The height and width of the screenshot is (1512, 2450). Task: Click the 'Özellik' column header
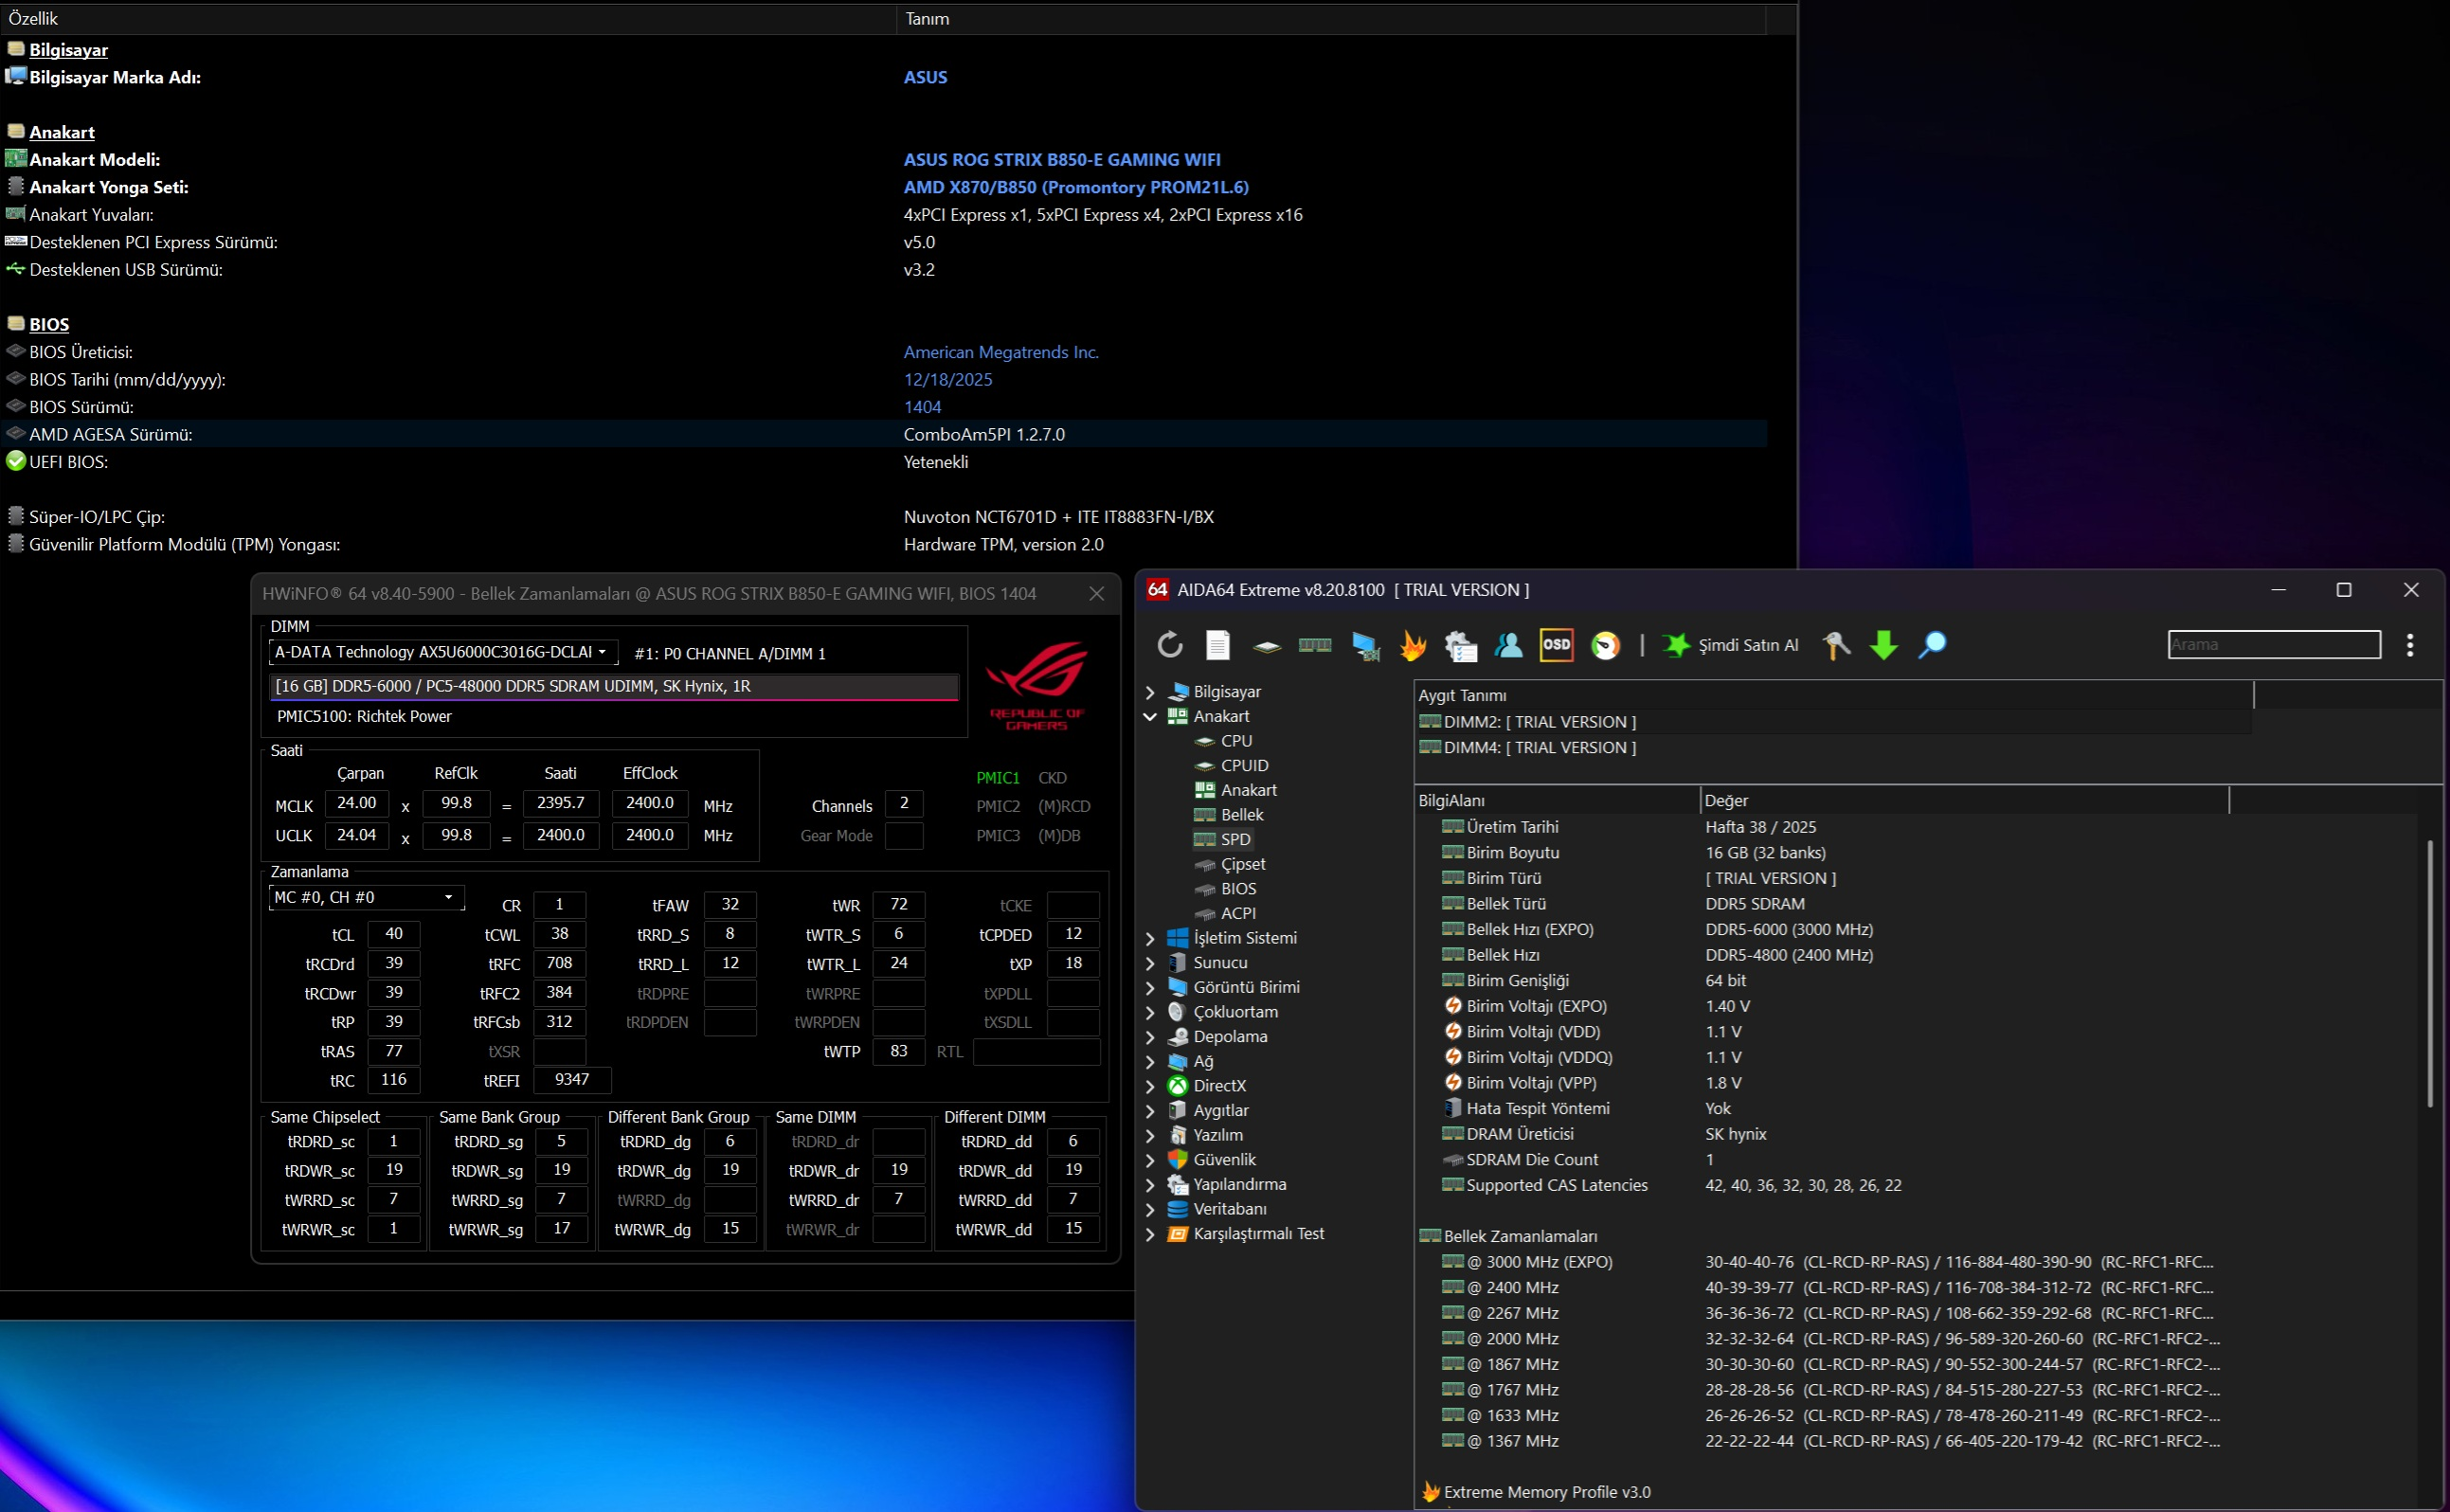pos(448,19)
